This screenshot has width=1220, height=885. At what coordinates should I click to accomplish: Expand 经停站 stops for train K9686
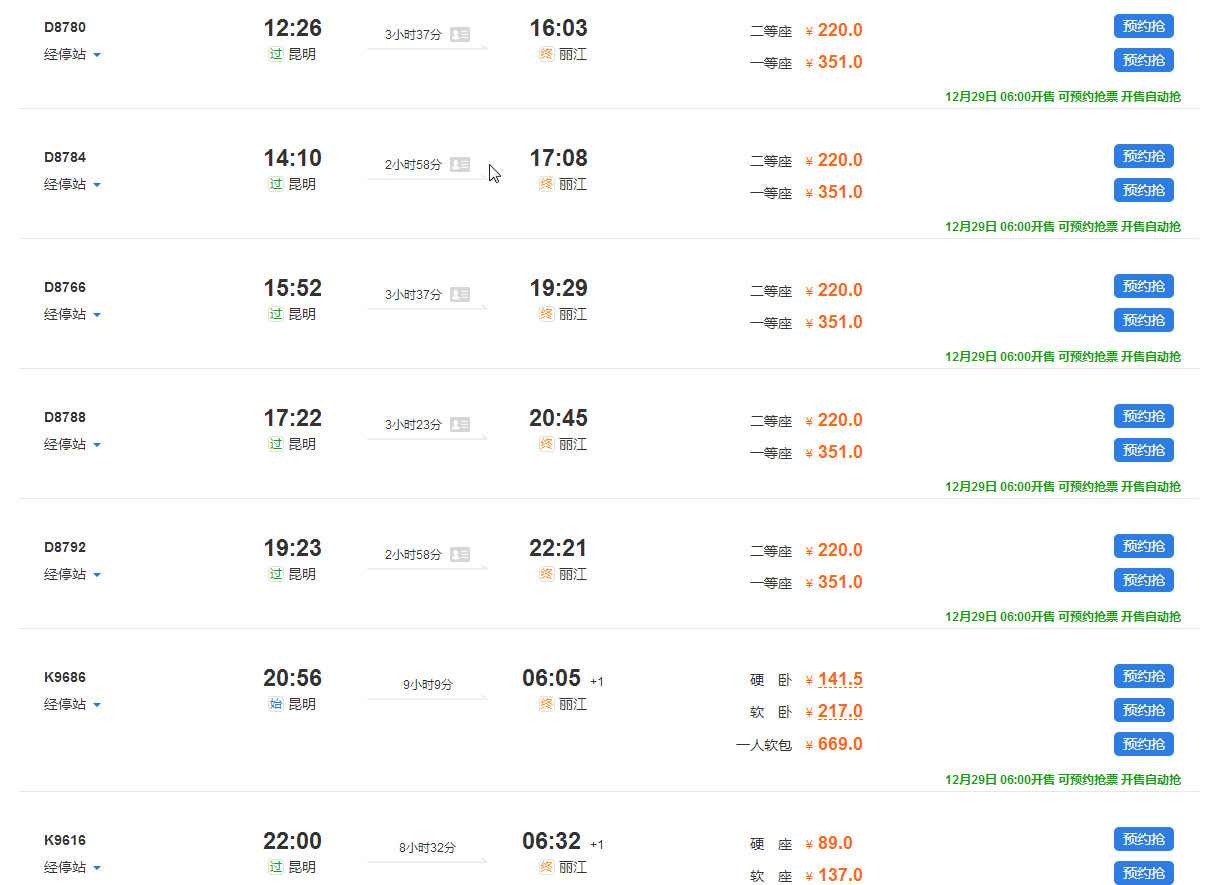click(72, 705)
